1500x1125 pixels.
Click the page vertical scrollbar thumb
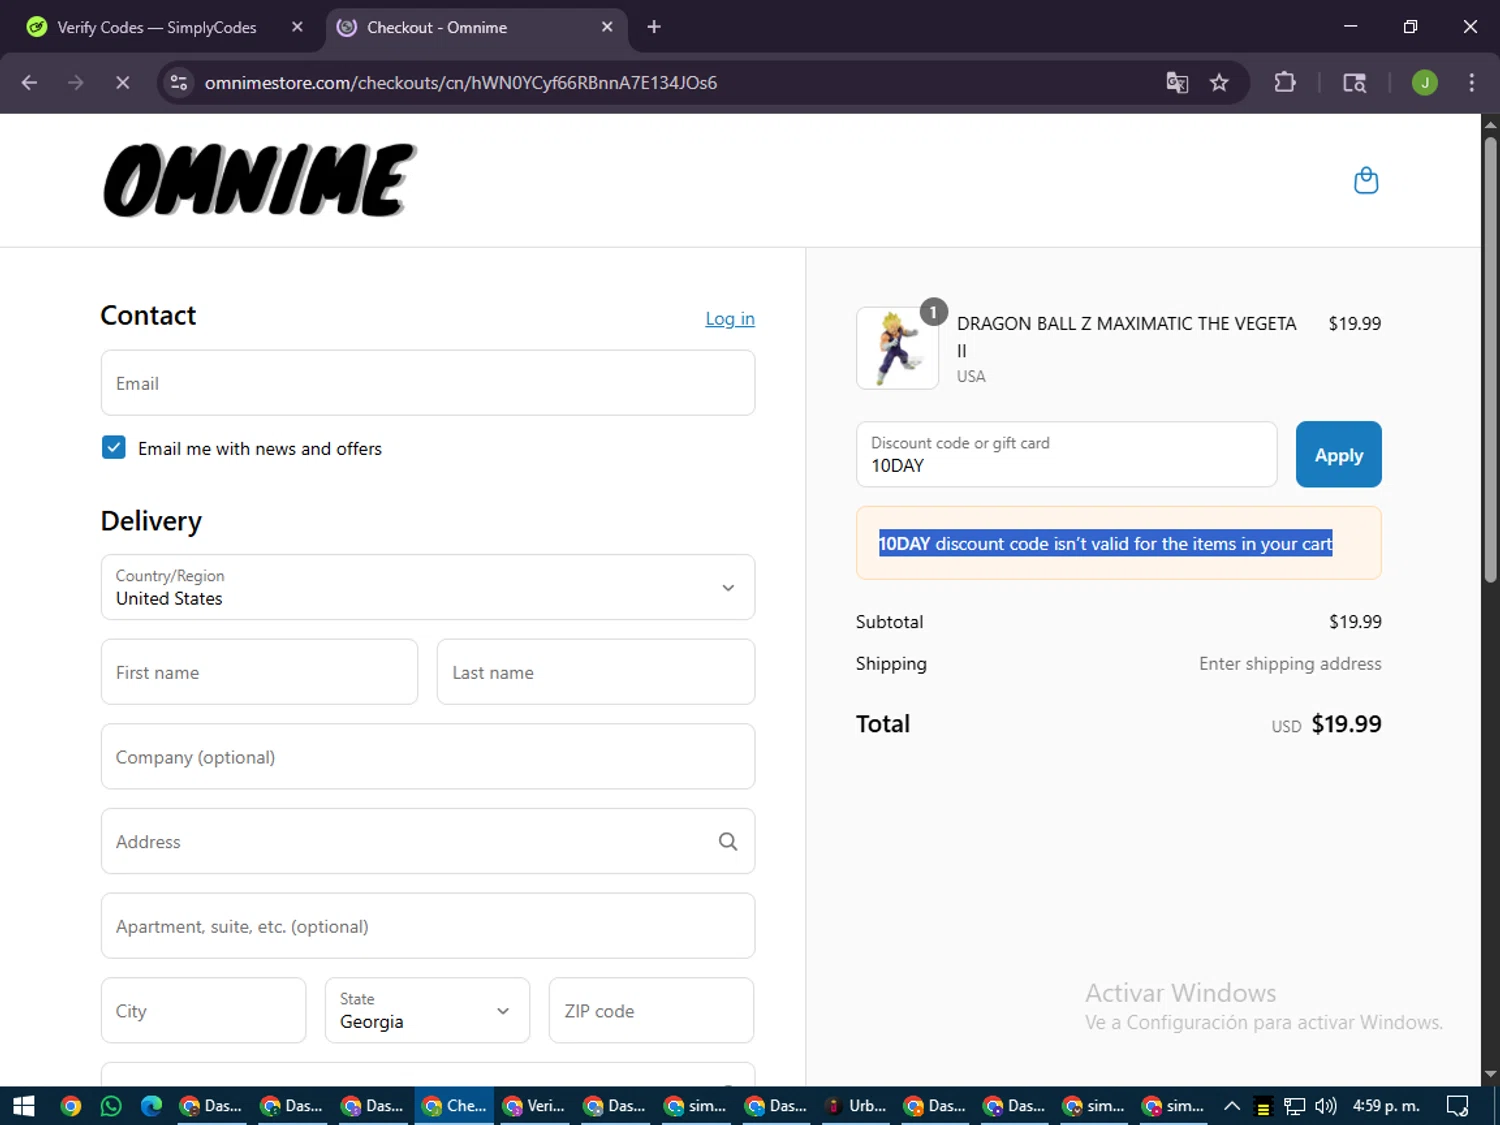[x=1490, y=360]
